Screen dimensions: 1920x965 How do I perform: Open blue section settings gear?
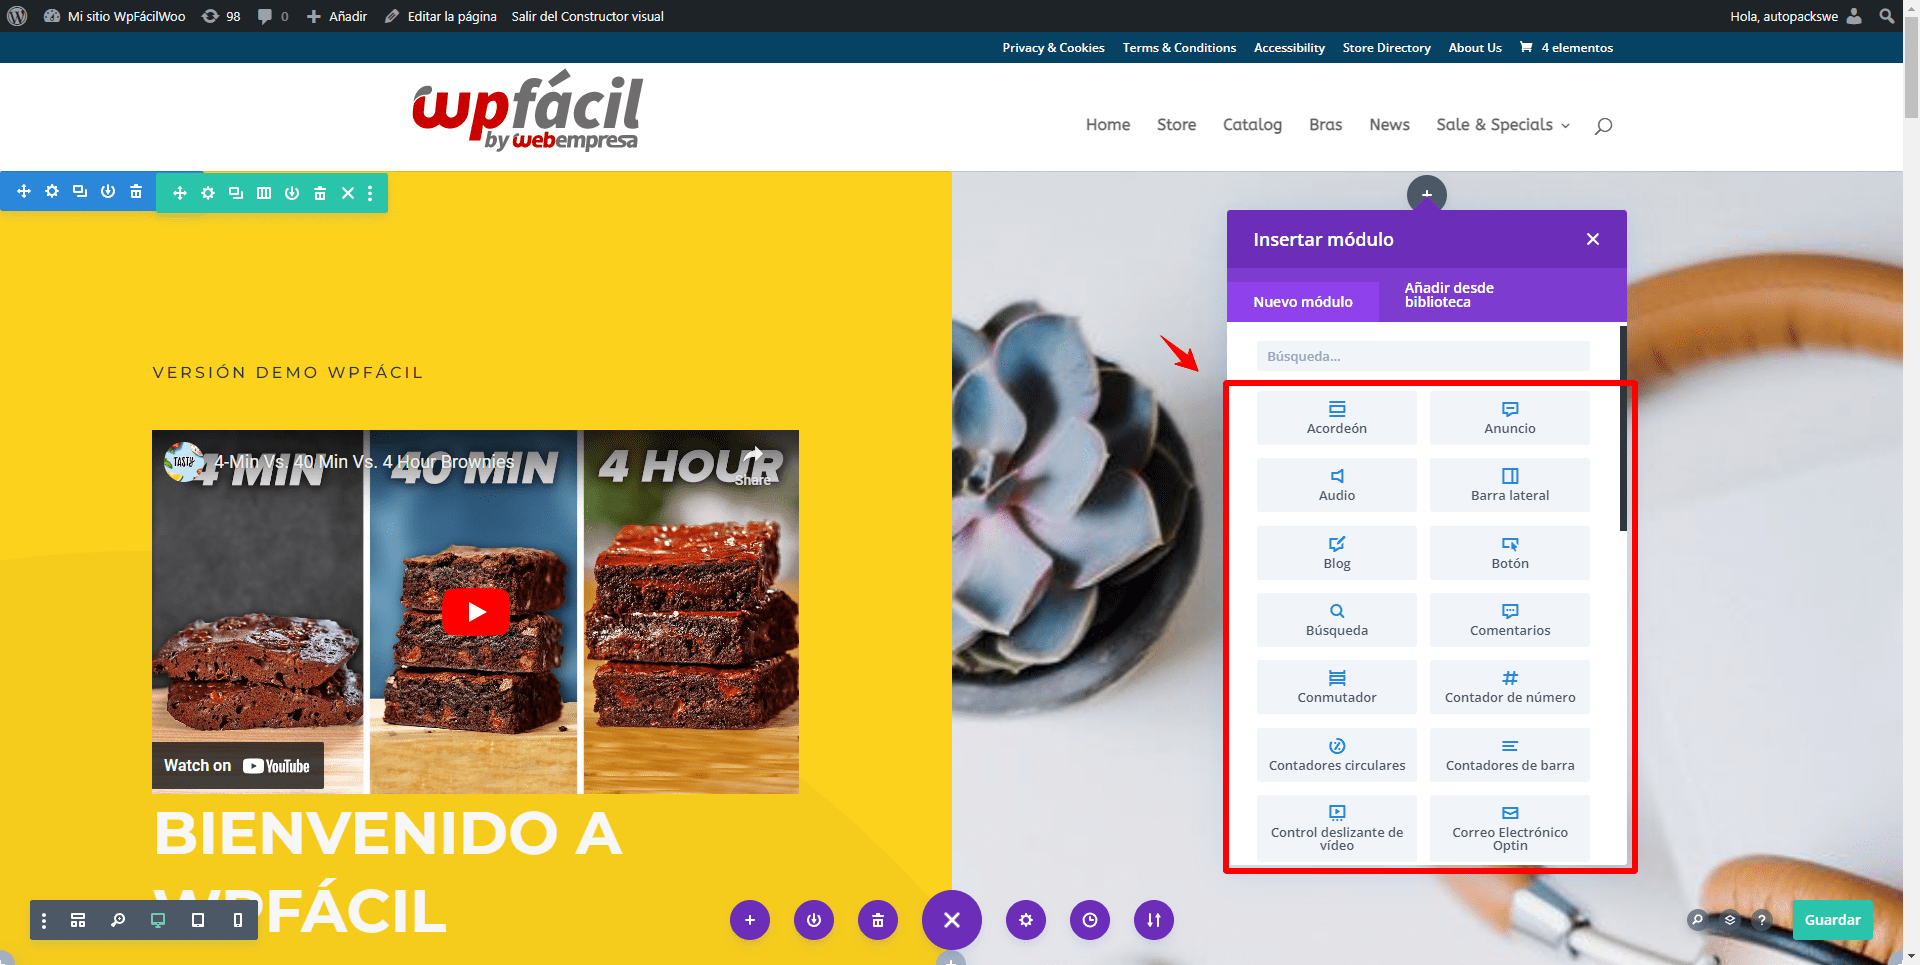[52, 191]
